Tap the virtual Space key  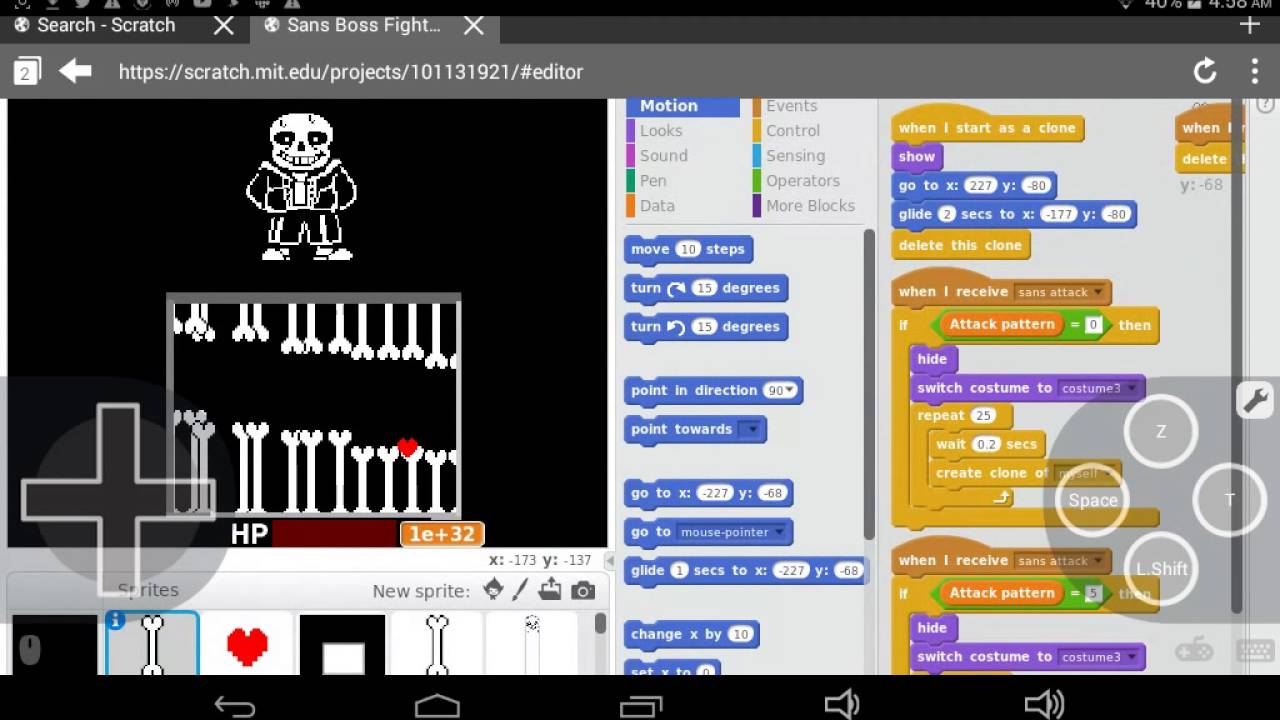pyautogui.click(x=1092, y=500)
